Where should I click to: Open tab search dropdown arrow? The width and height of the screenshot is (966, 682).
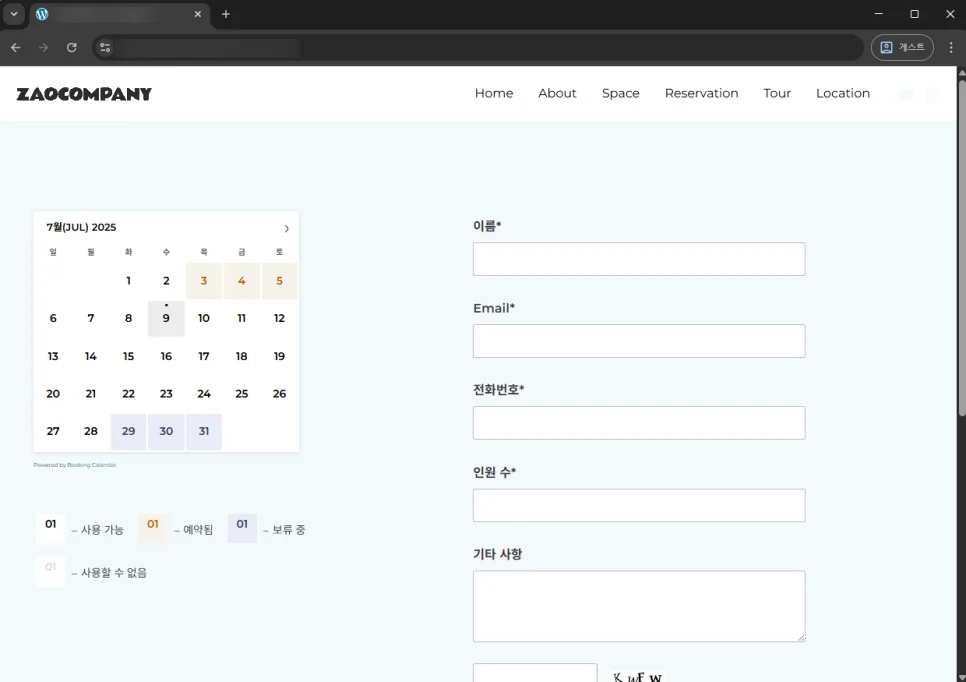tap(14, 14)
